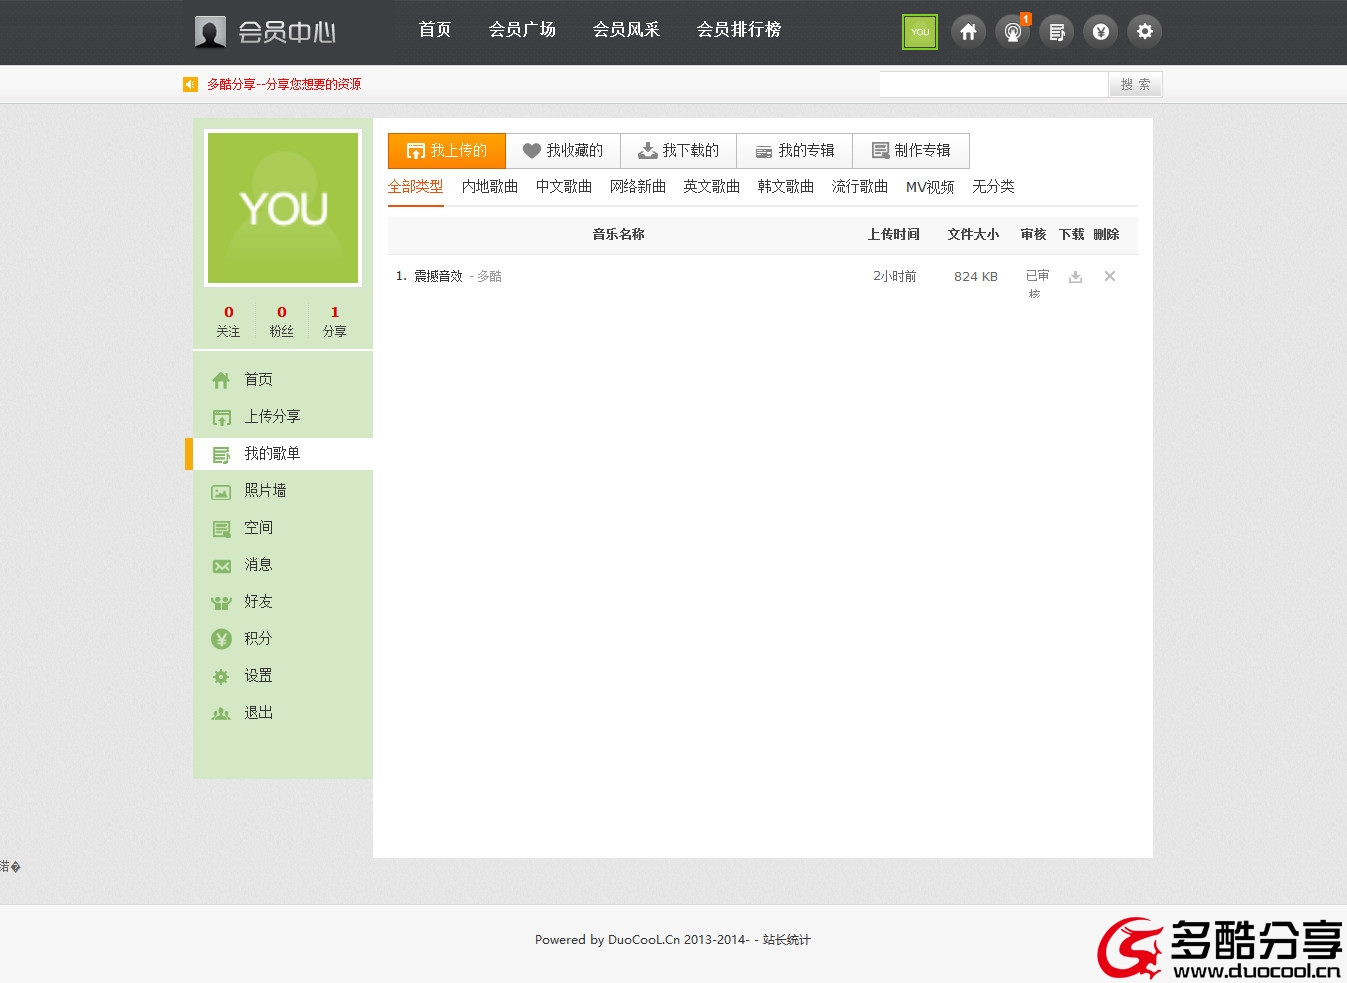Viewport: 1347px width, 983px height.
Task: Switch to 制作专辑 tab
Action: pyautogui.click(x=911, y=151)
